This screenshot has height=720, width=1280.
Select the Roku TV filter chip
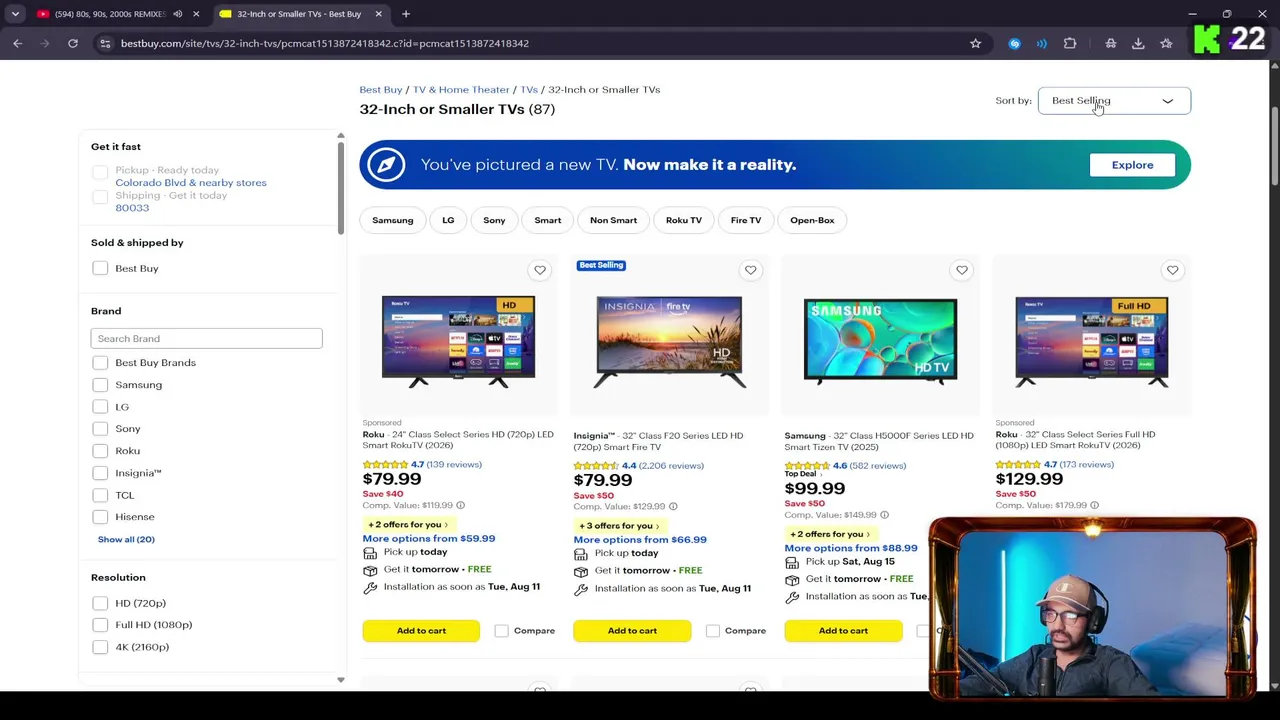[x=684, y=220]
